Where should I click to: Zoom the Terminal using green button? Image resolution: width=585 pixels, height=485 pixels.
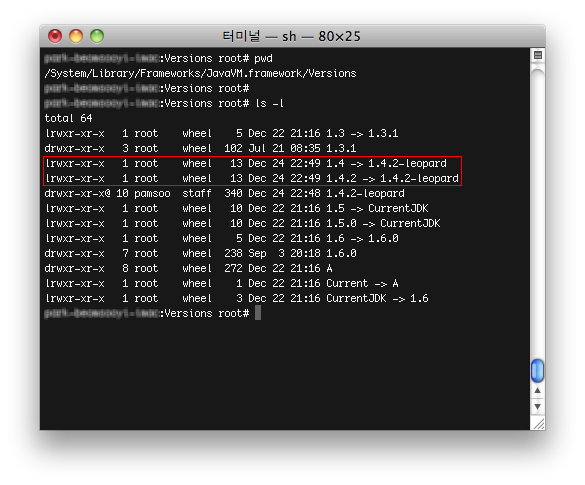pyautogui.click(x=97, y=36)
